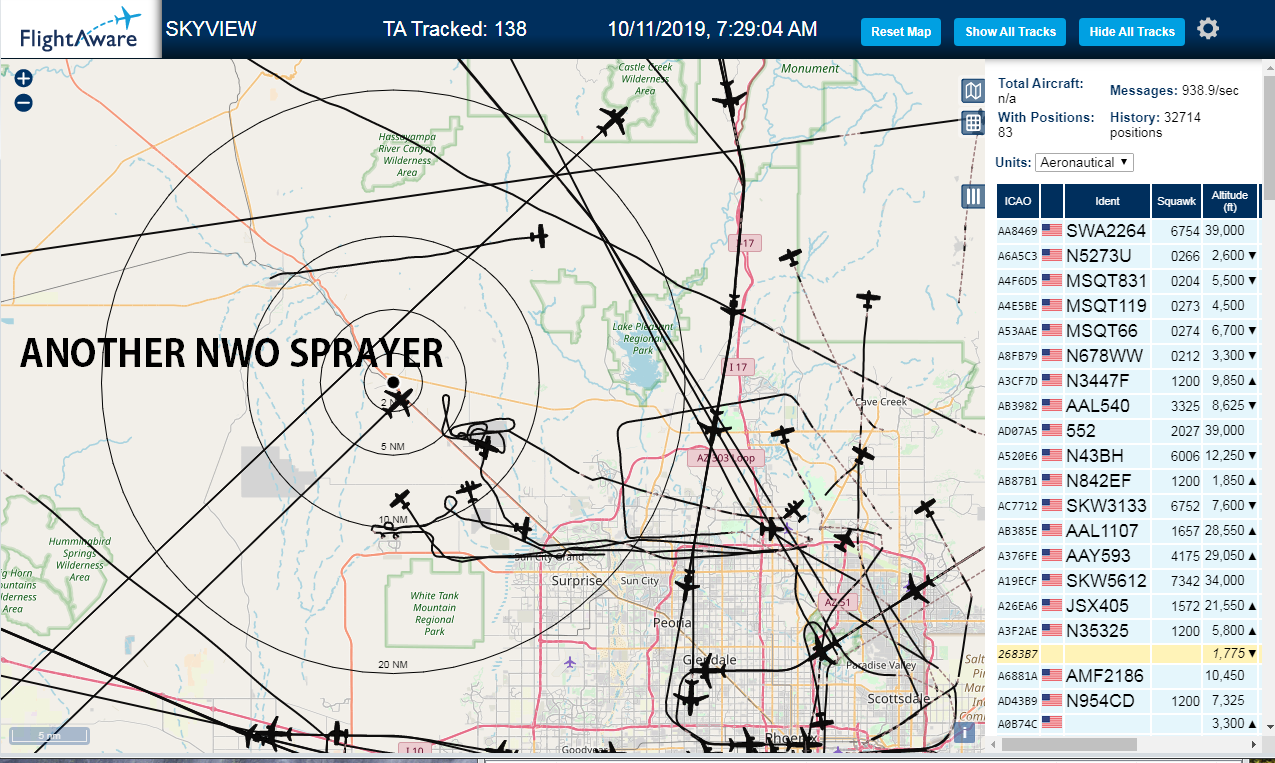Click Show All Tracks button

click(1010, 32)
